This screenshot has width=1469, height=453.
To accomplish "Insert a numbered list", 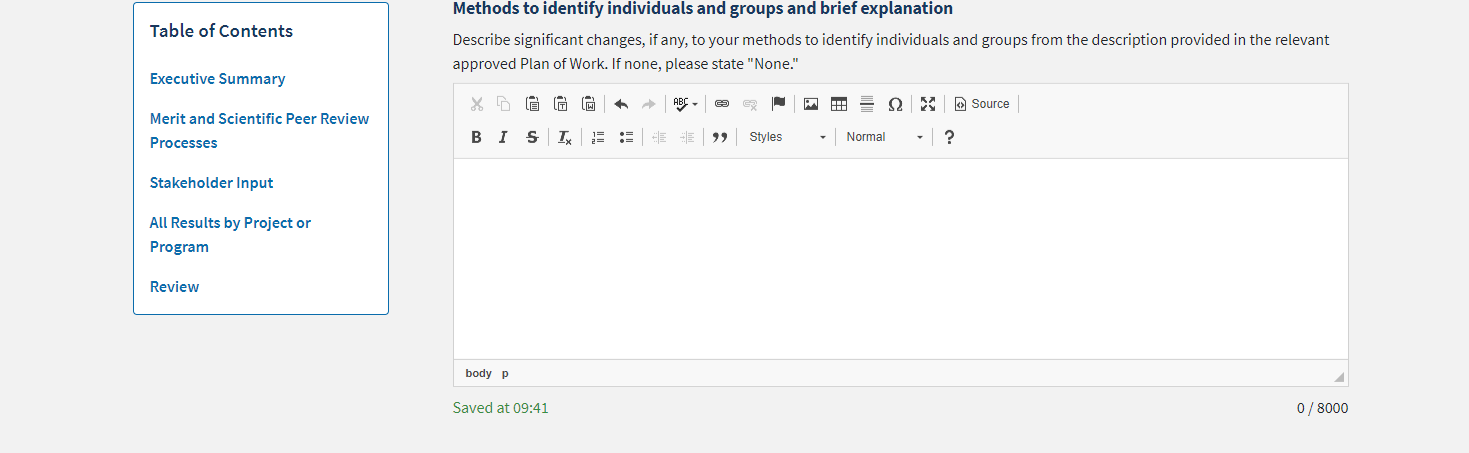I will [x=598, y=137].
